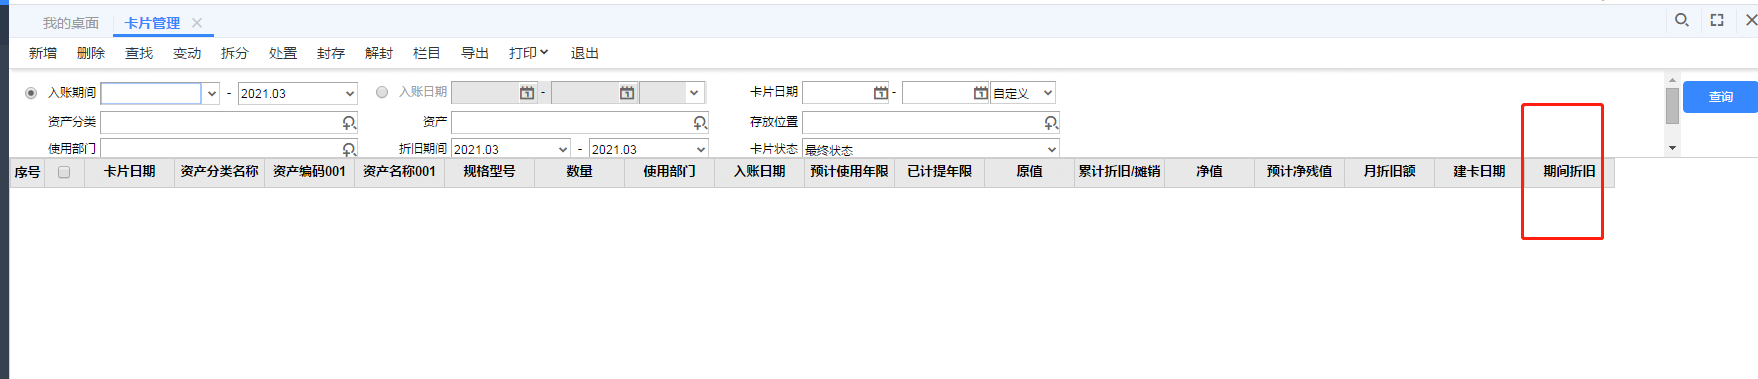Open calendar for 入账日期 end date
This screenshot has width=1758, height=379.
(627, 93)
